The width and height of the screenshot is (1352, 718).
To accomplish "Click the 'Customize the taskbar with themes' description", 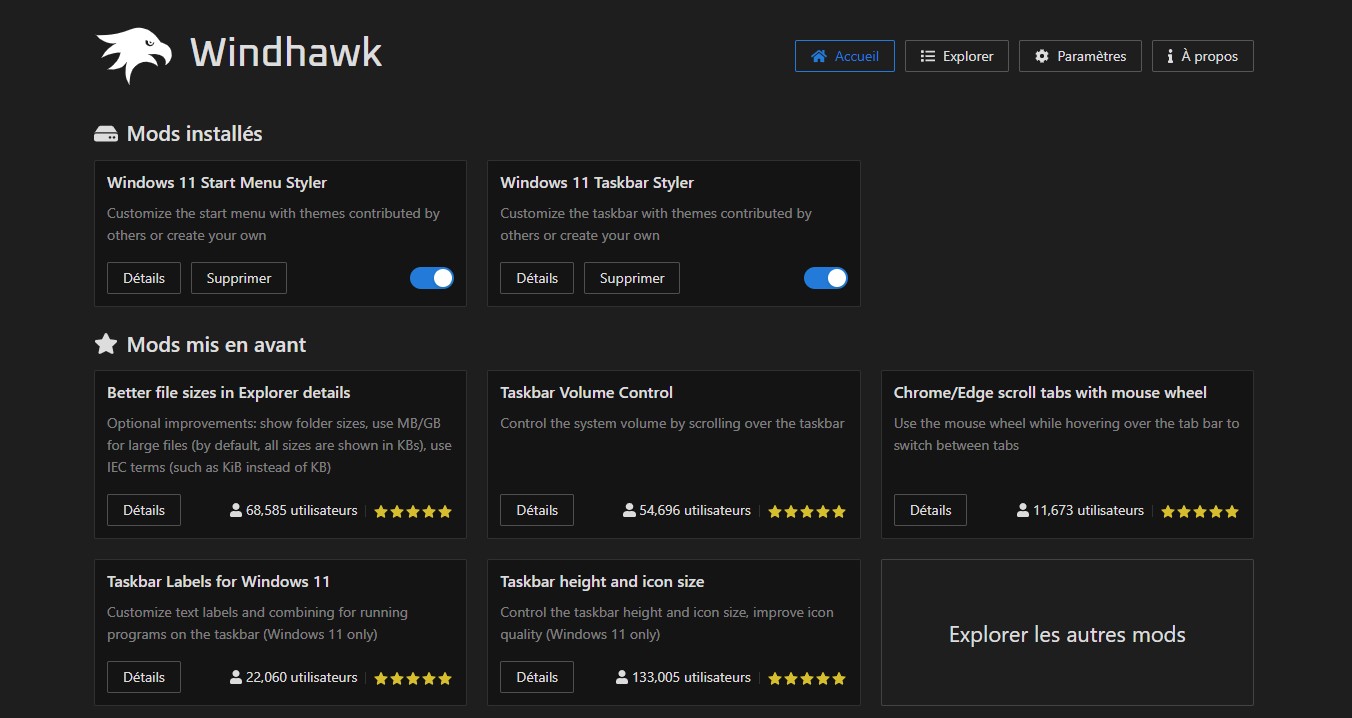I will tap(656, 224).
